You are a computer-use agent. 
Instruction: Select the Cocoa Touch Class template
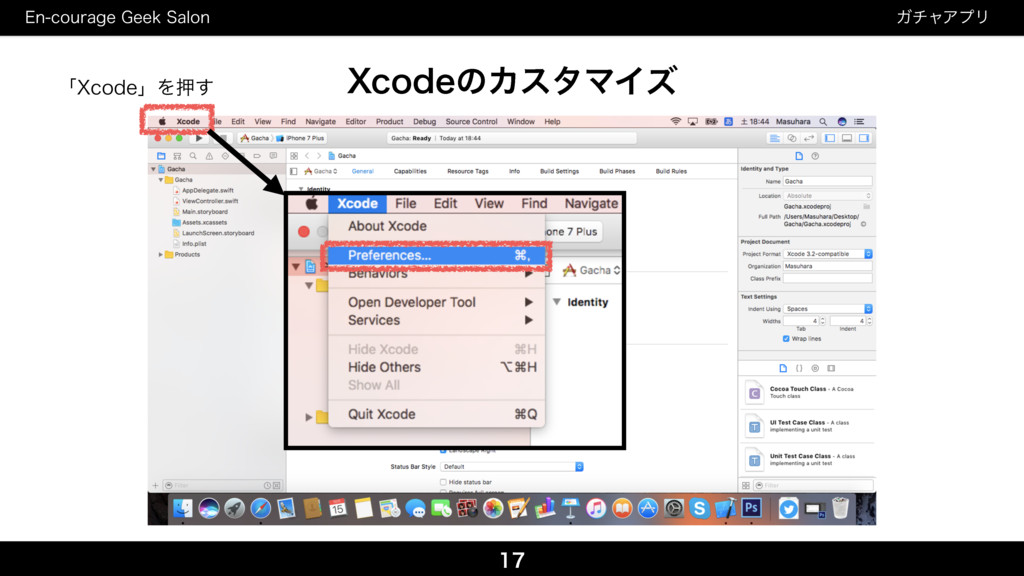(808, 392)
